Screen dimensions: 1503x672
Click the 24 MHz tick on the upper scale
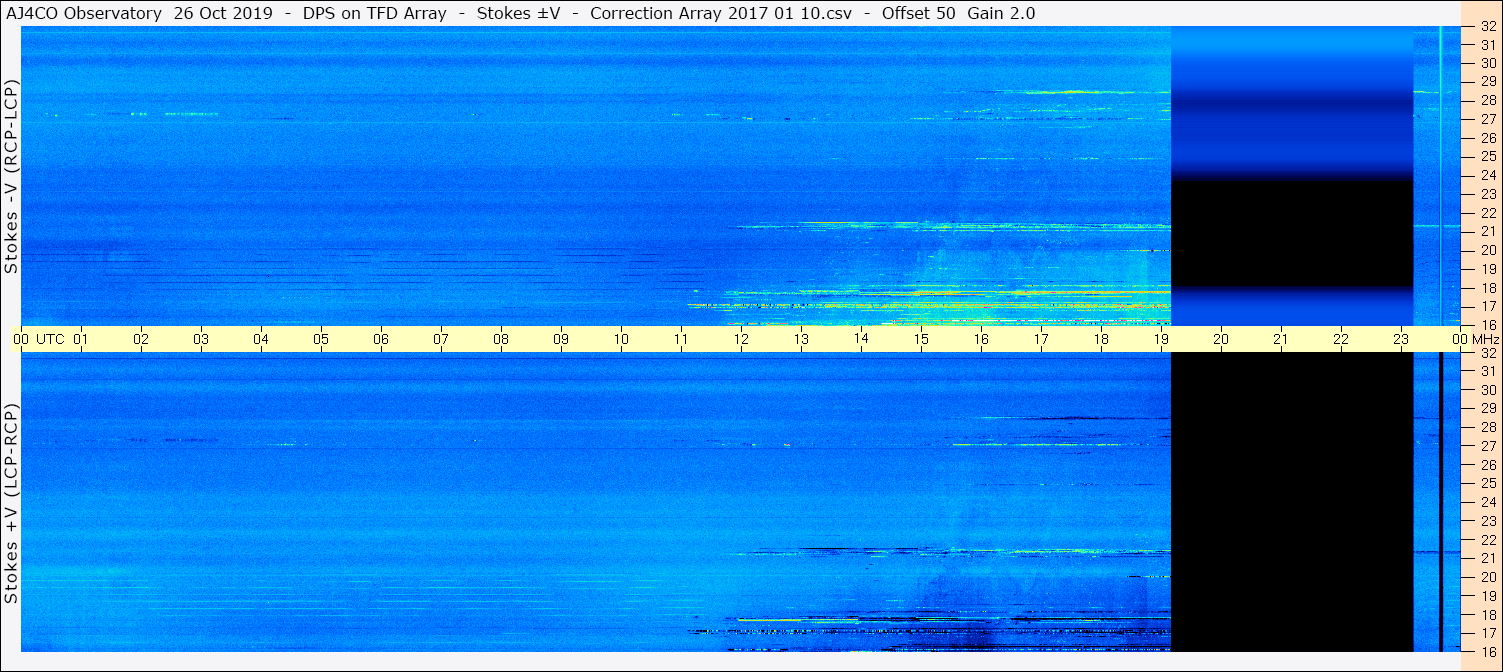[1488, 175]
